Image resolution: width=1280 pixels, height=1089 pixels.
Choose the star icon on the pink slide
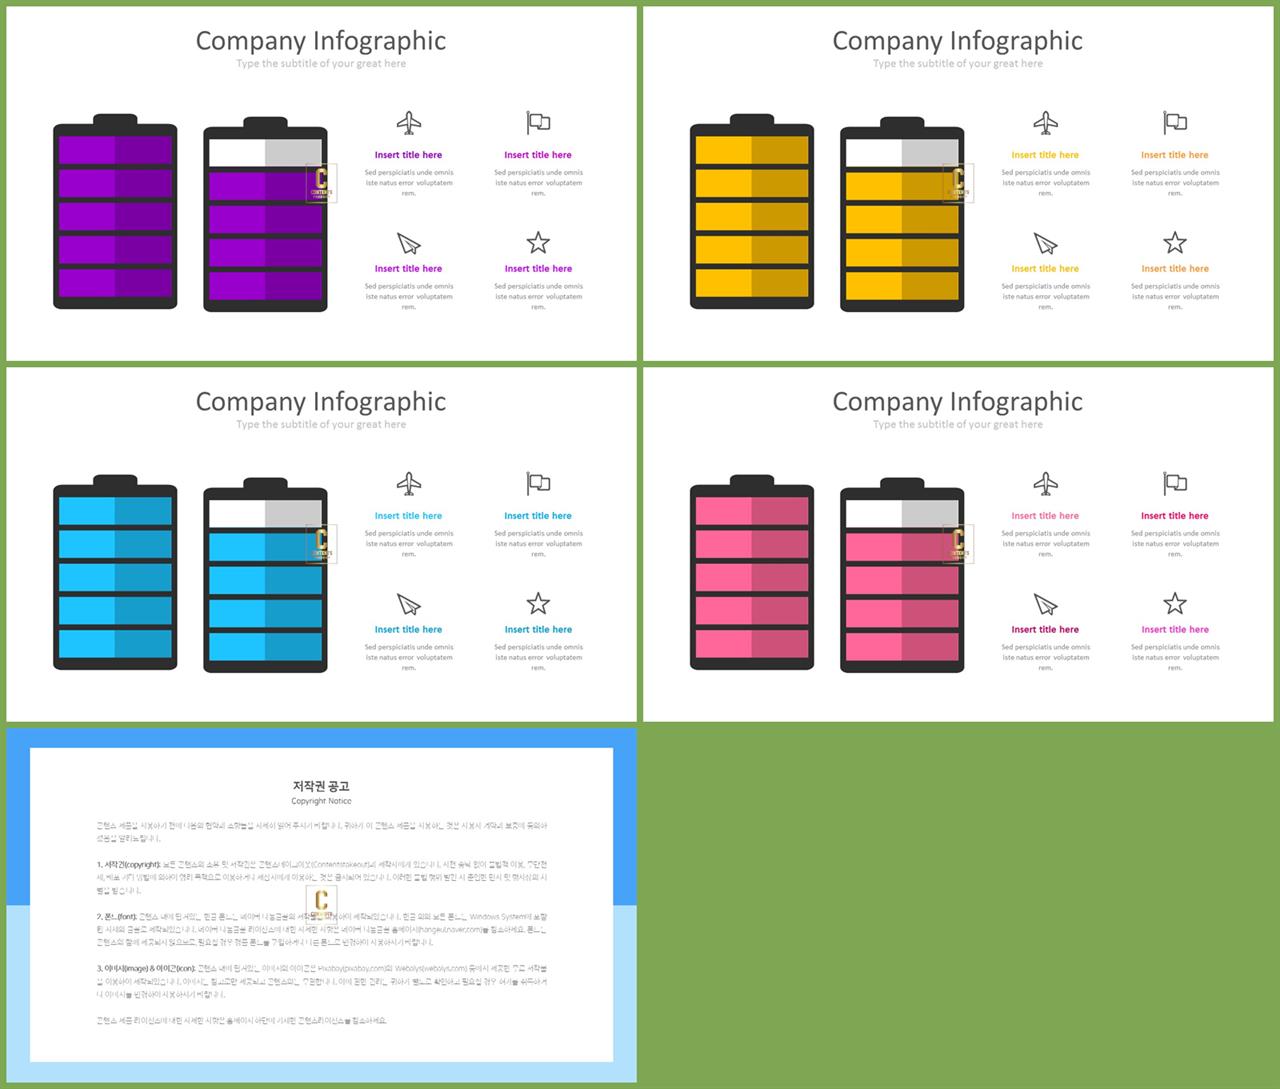pyautogui.click(x=1175, y=603)
